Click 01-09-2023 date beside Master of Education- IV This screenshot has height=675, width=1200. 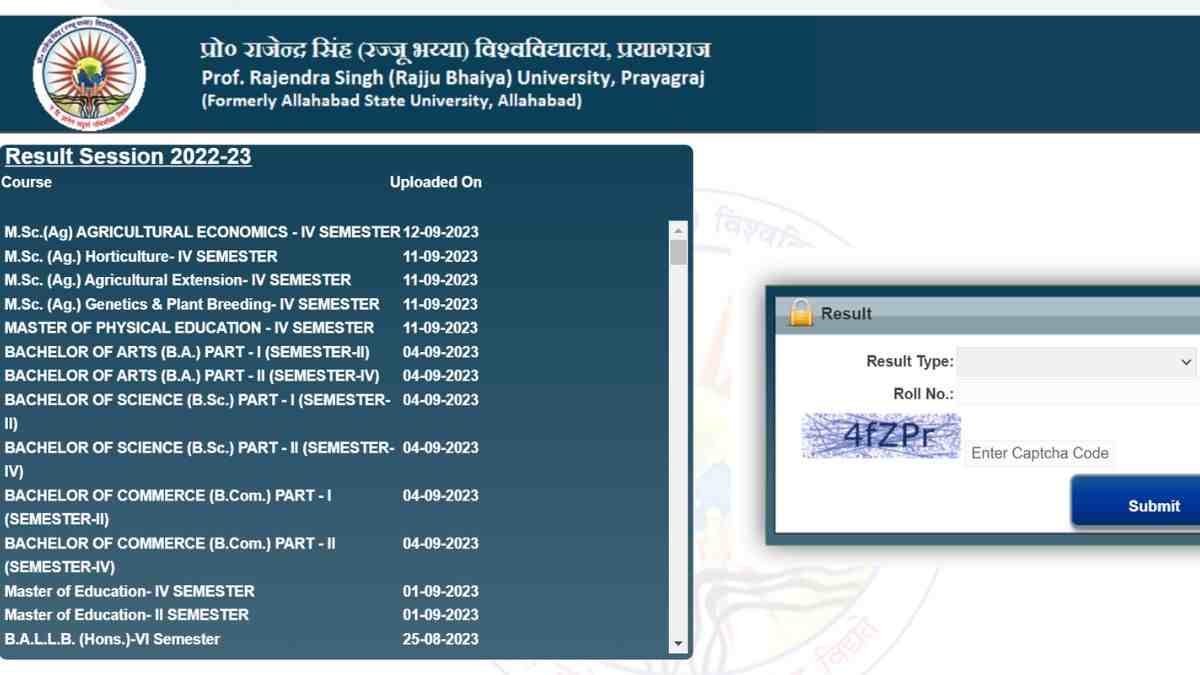pos(440,591)
